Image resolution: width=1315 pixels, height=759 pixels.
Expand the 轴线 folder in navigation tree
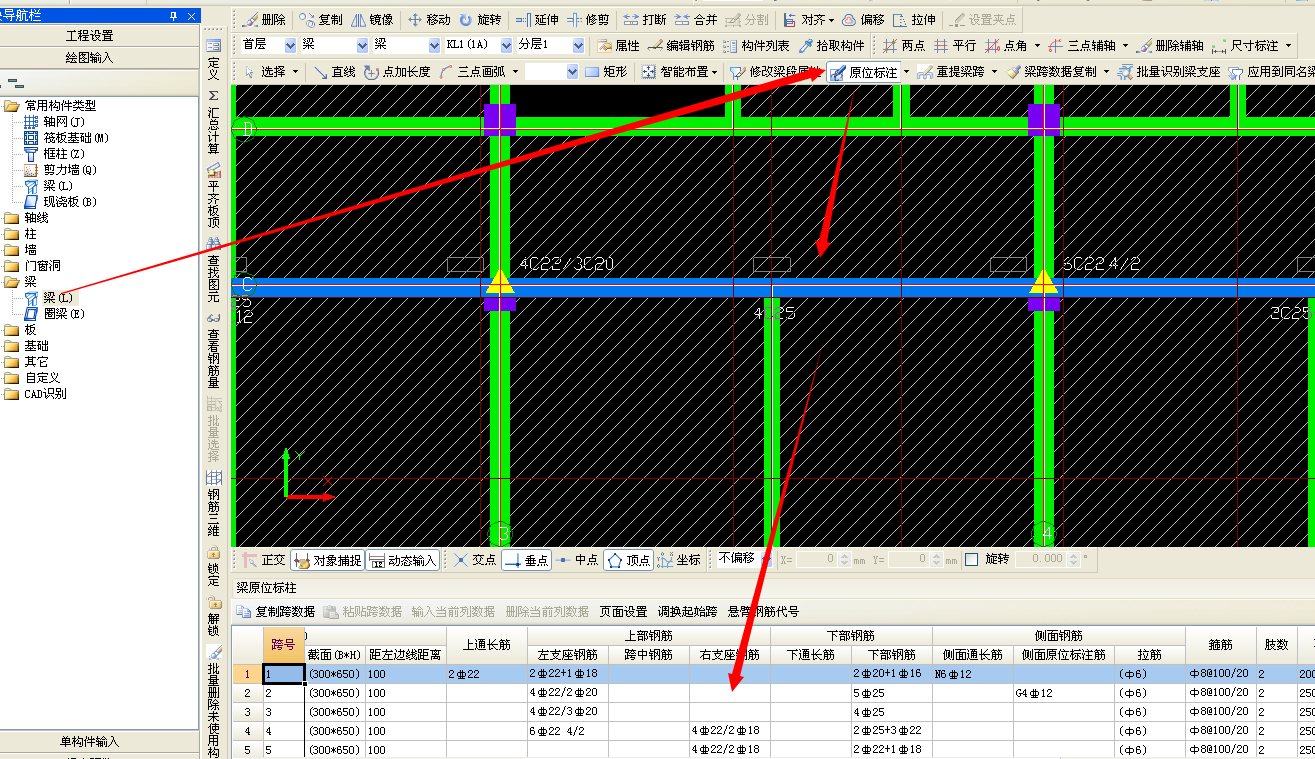click(x=12, y=218)
